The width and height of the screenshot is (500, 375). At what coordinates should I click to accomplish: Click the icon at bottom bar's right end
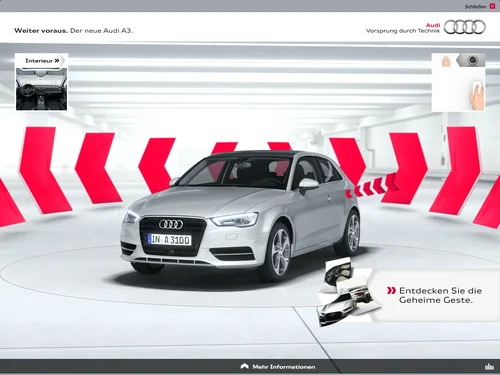pos(489,367)
